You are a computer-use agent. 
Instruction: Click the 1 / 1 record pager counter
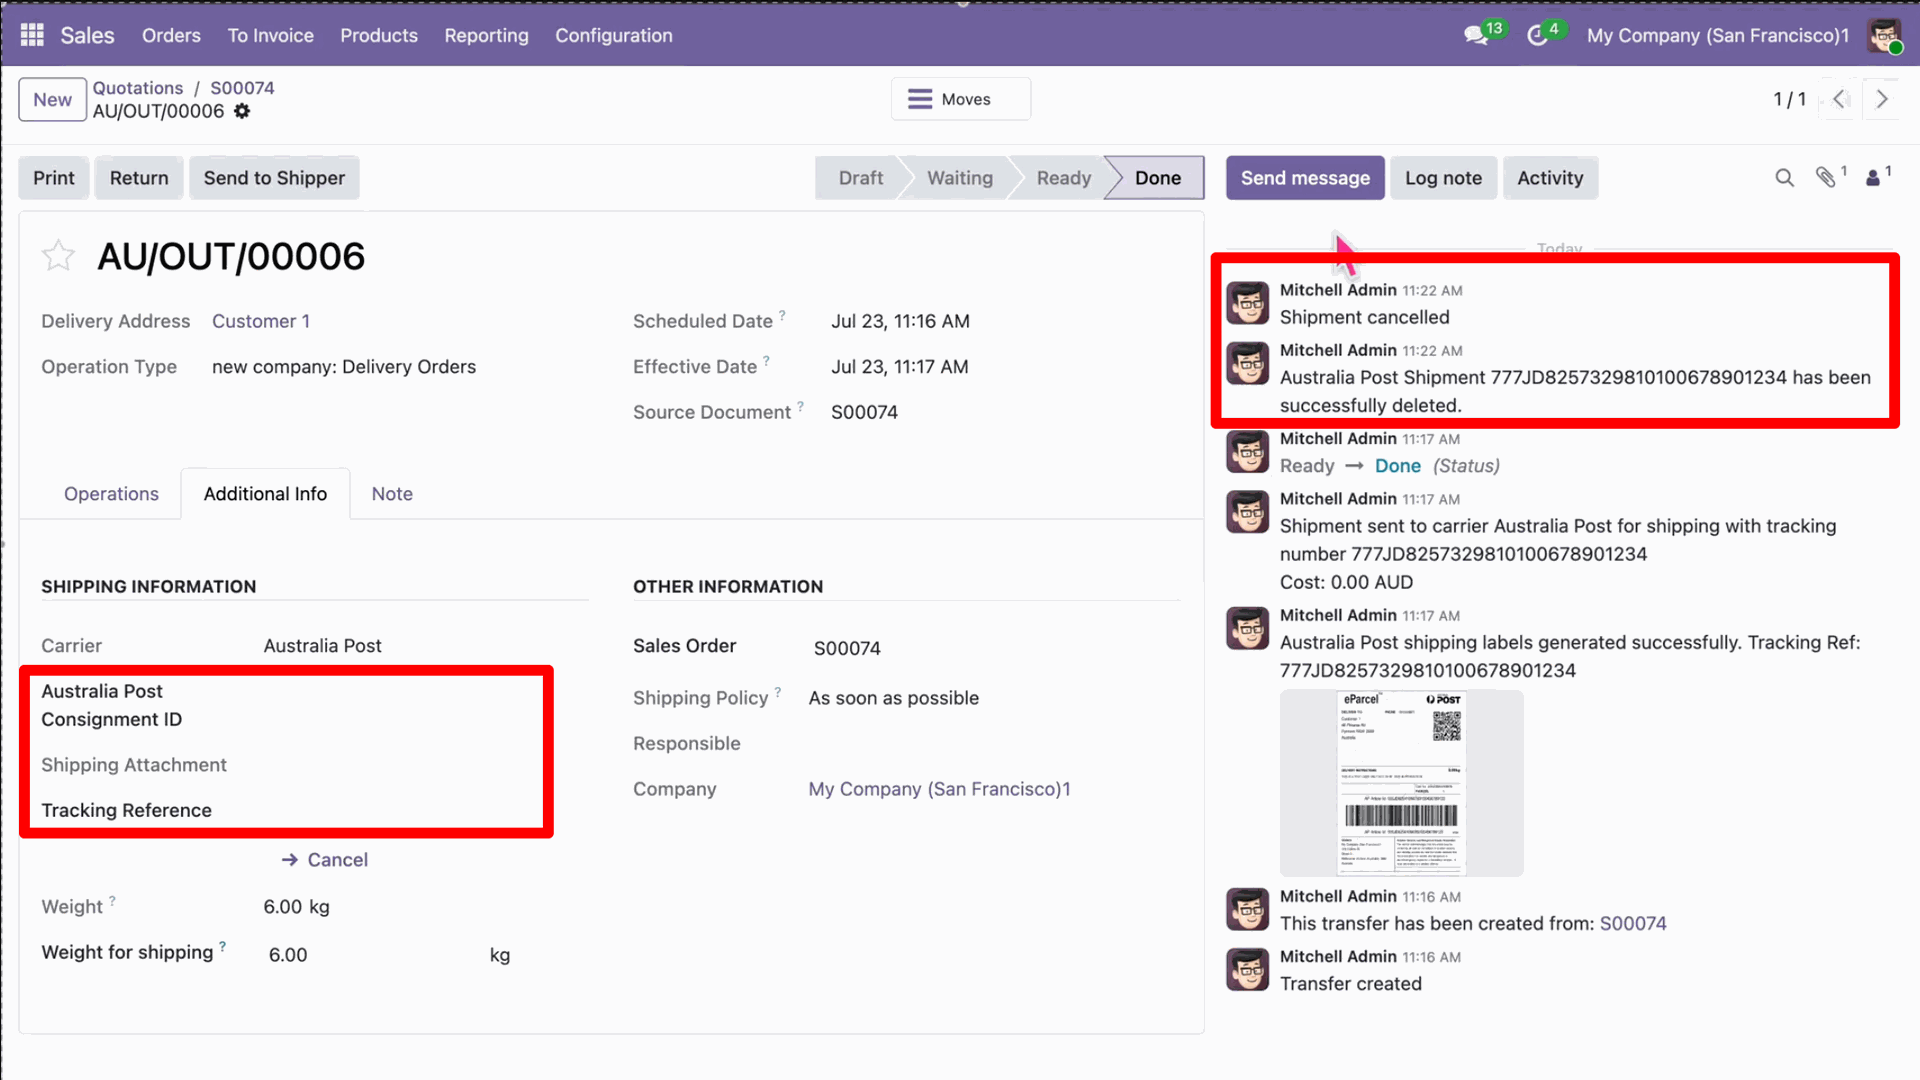click(x=1789, y=99)
